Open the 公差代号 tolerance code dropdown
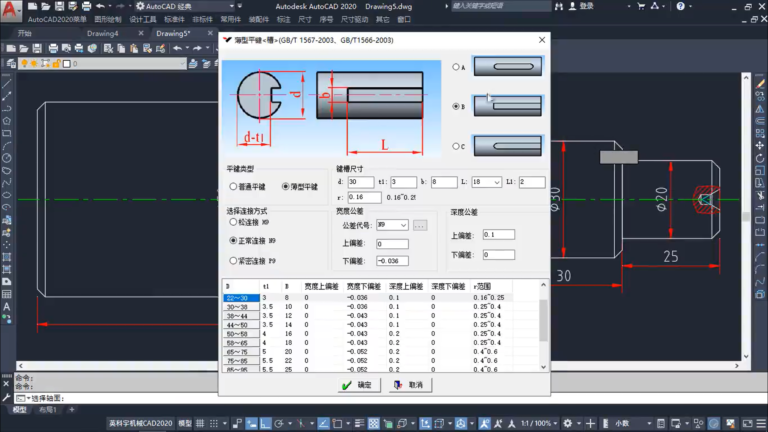This screenshot has height=432, width=768. 403,225
